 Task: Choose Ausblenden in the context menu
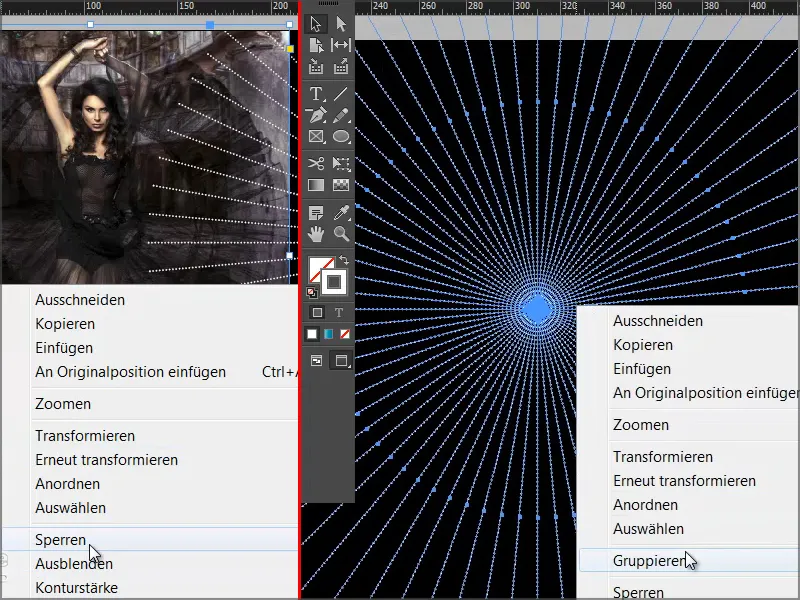[x=74, y=564]
